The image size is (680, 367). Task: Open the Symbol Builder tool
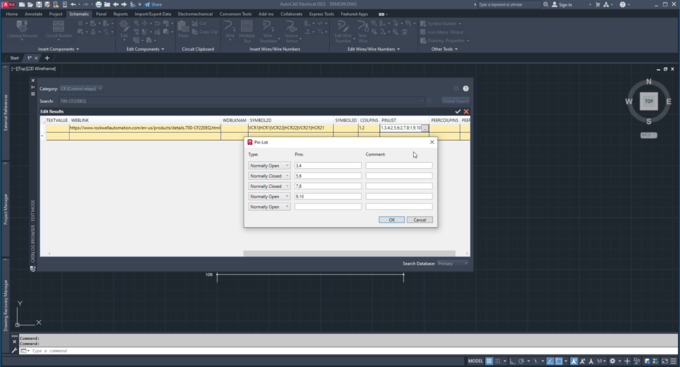pos(441,23)
